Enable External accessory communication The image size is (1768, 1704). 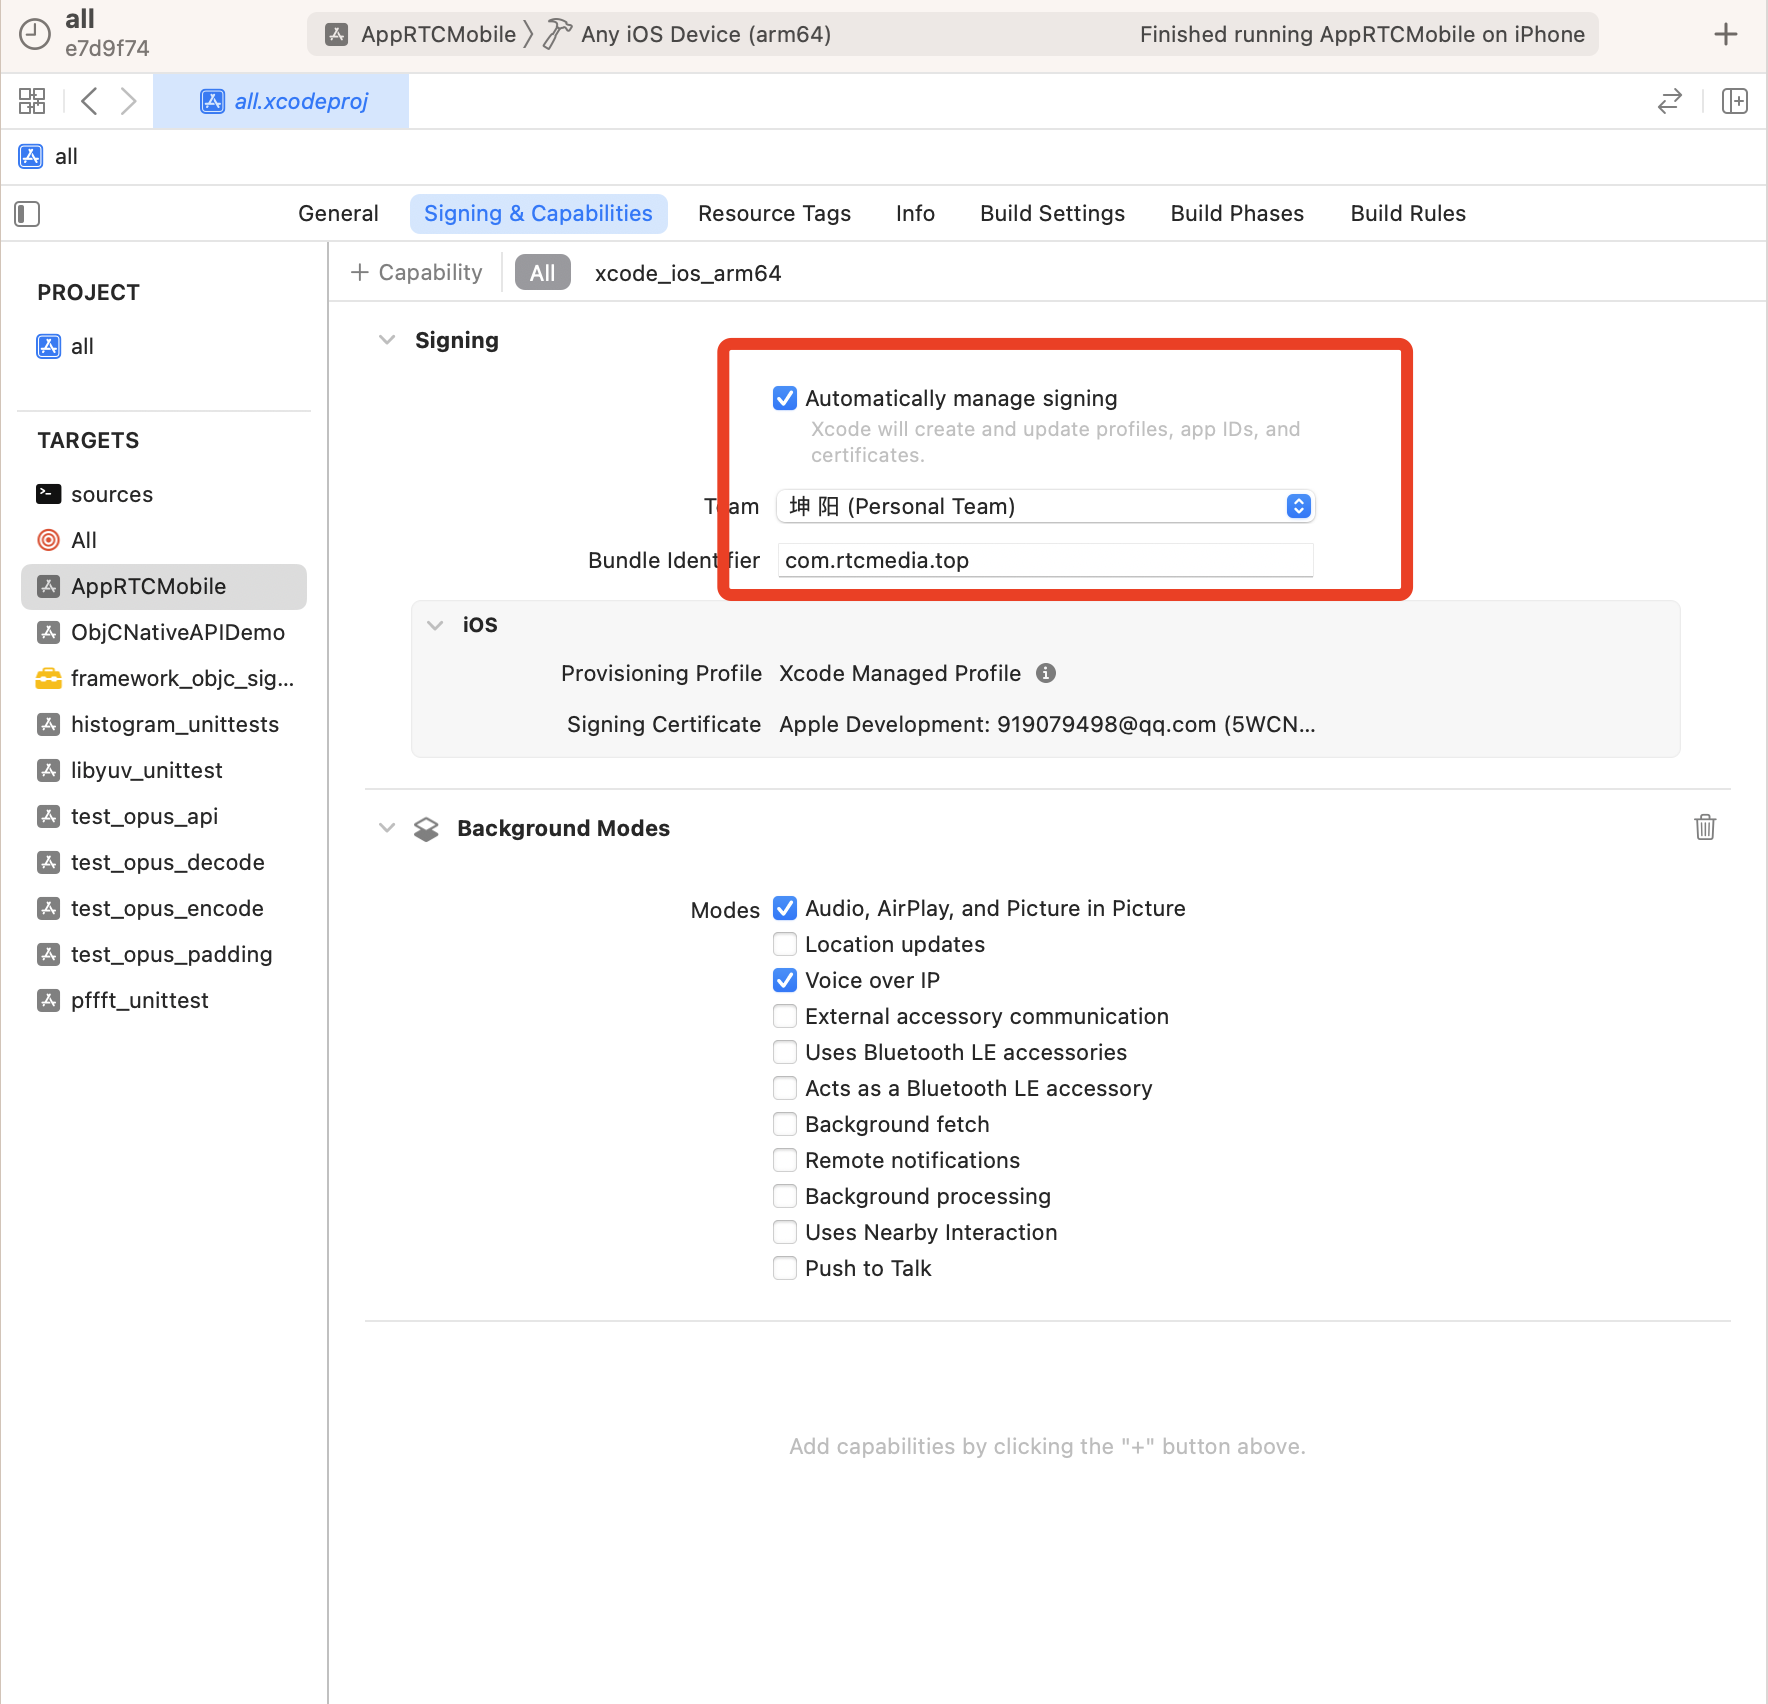coord(785,1016)
